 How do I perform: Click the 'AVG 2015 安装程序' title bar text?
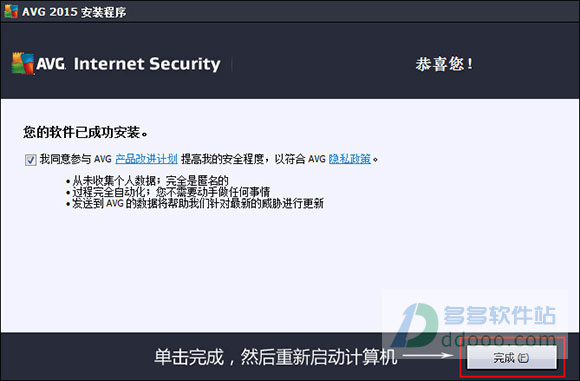(74, 12)
